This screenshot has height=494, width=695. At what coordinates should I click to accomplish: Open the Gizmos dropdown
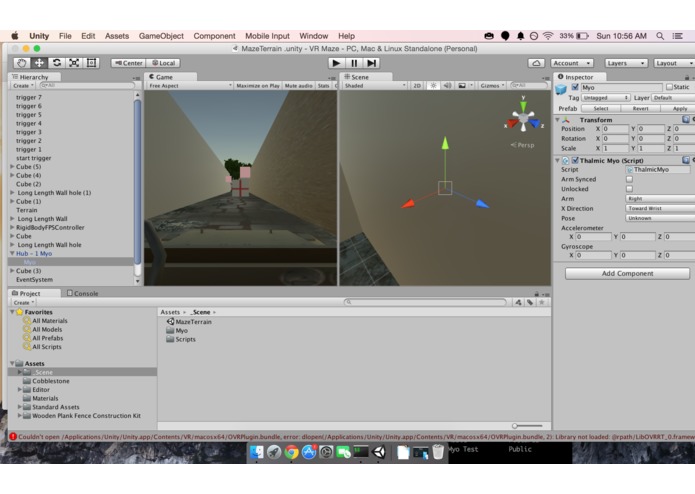click(x=492, y=86)
